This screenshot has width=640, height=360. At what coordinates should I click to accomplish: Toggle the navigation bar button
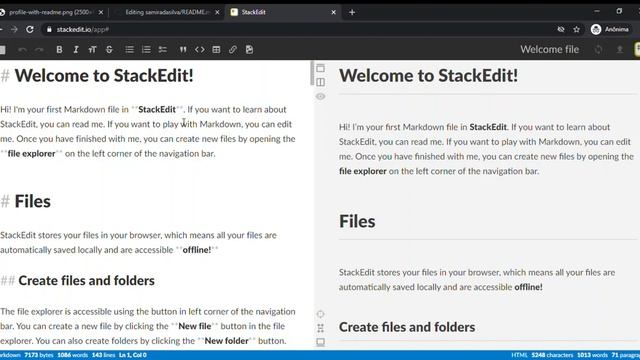tap(320, 68)
